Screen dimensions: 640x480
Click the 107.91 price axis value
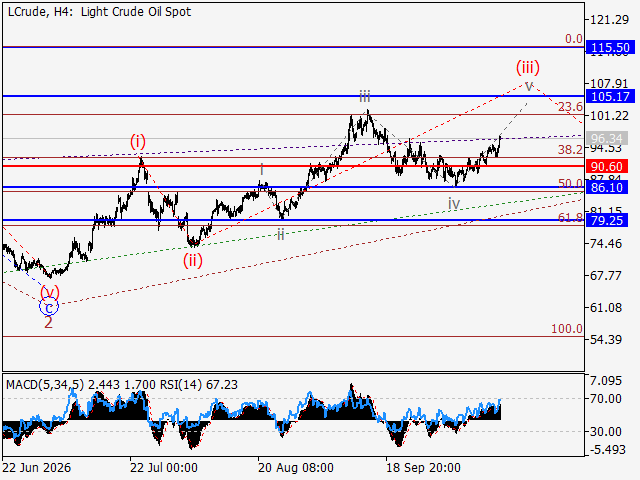click(609, 83)
